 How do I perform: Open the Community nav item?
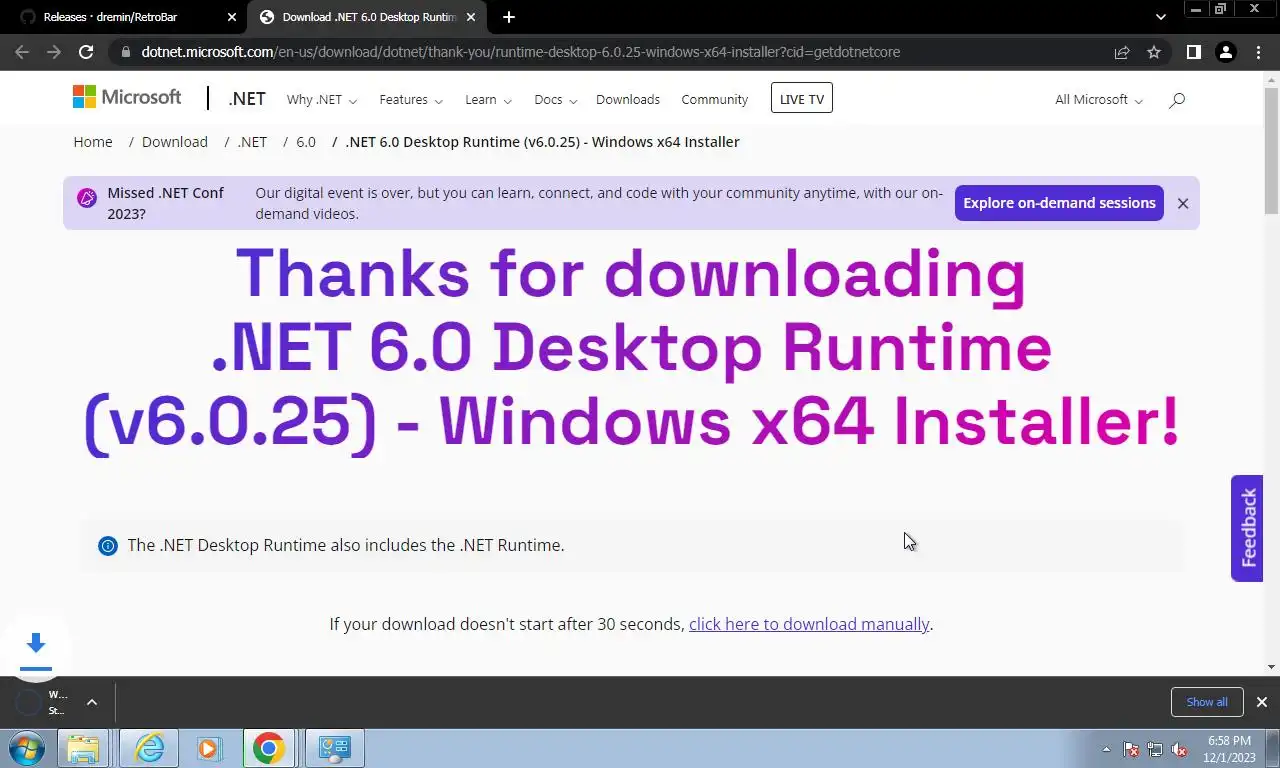[x=714, y=100]
